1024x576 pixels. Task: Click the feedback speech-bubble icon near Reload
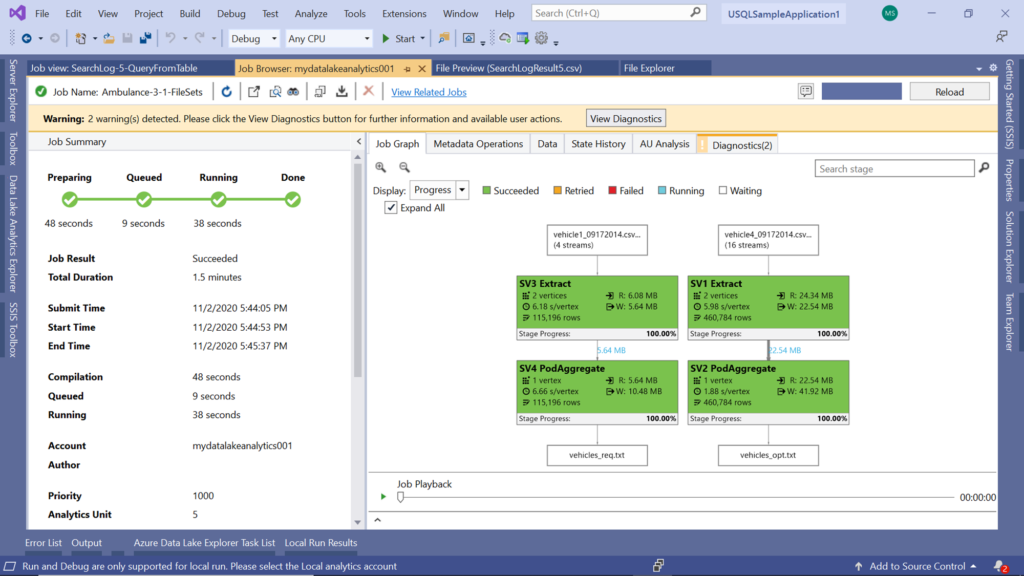806,90
